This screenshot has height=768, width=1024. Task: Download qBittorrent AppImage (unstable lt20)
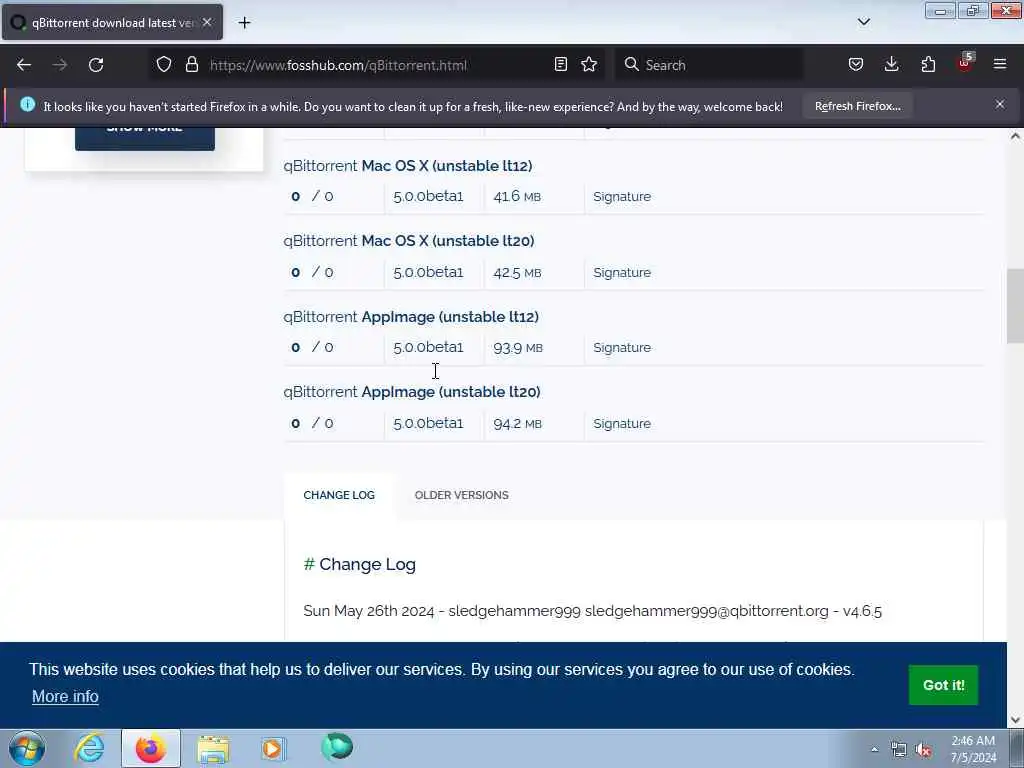tap(411, 392)
